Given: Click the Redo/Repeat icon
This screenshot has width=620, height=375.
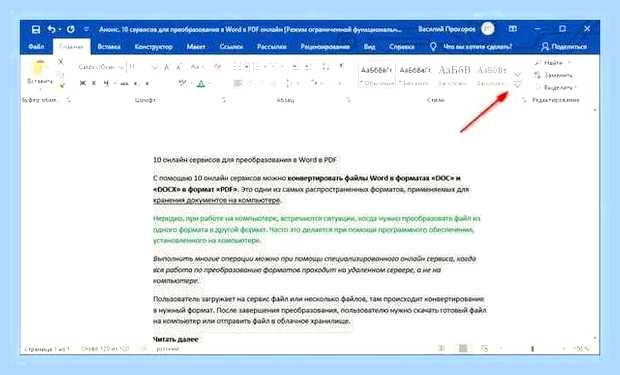Looking at the screenshot, I should click(71, 29).
